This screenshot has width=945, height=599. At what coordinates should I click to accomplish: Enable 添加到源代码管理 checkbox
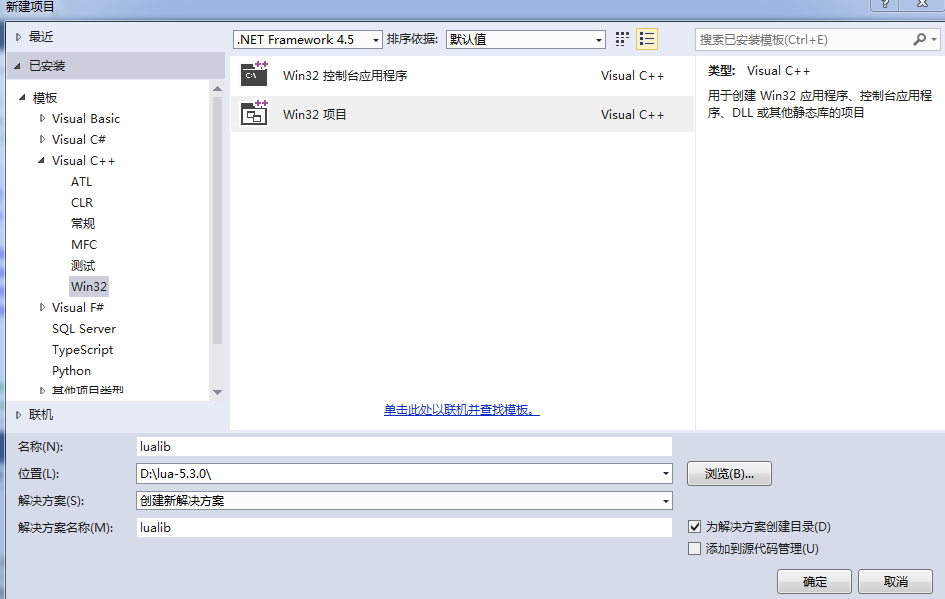coord(694,548)
